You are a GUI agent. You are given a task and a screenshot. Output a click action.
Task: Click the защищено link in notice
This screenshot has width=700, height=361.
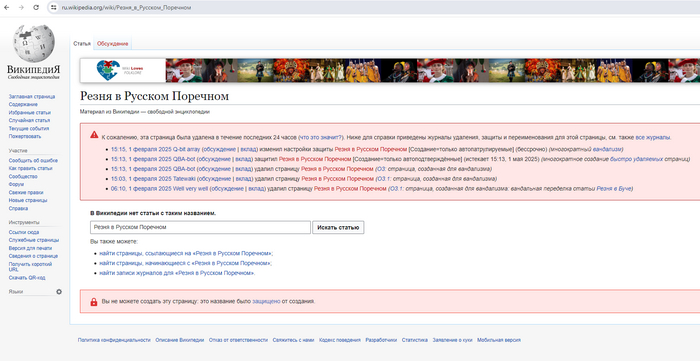[266, 302]
